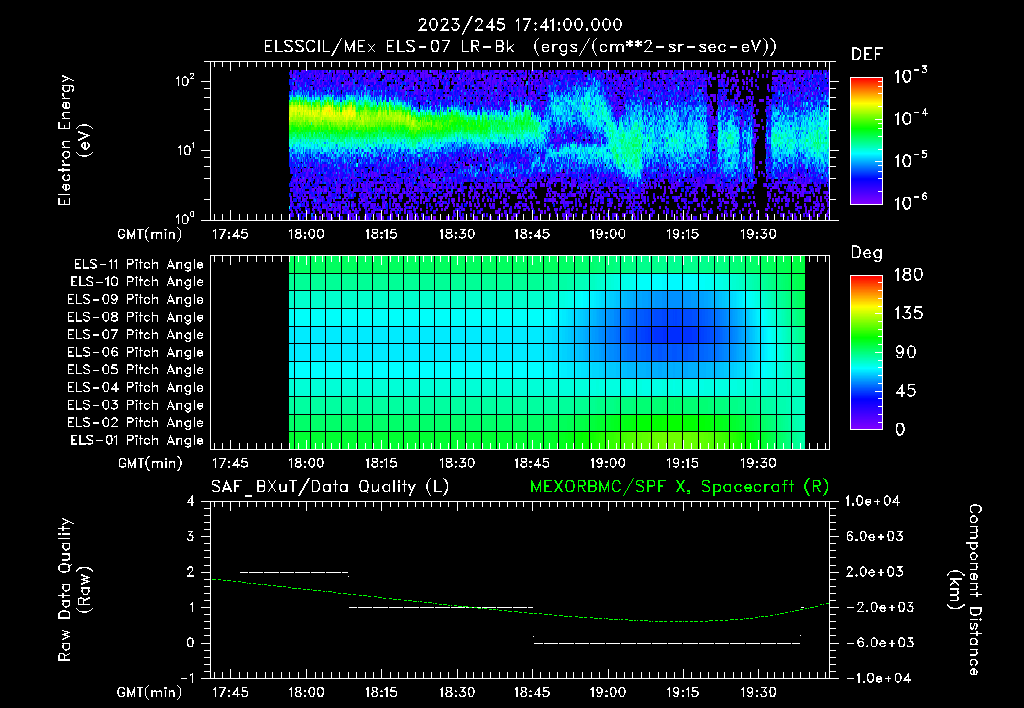1024x708 pixels.
Task: Click the 10^2 electron energy tick label
Action: pos(185,80)
